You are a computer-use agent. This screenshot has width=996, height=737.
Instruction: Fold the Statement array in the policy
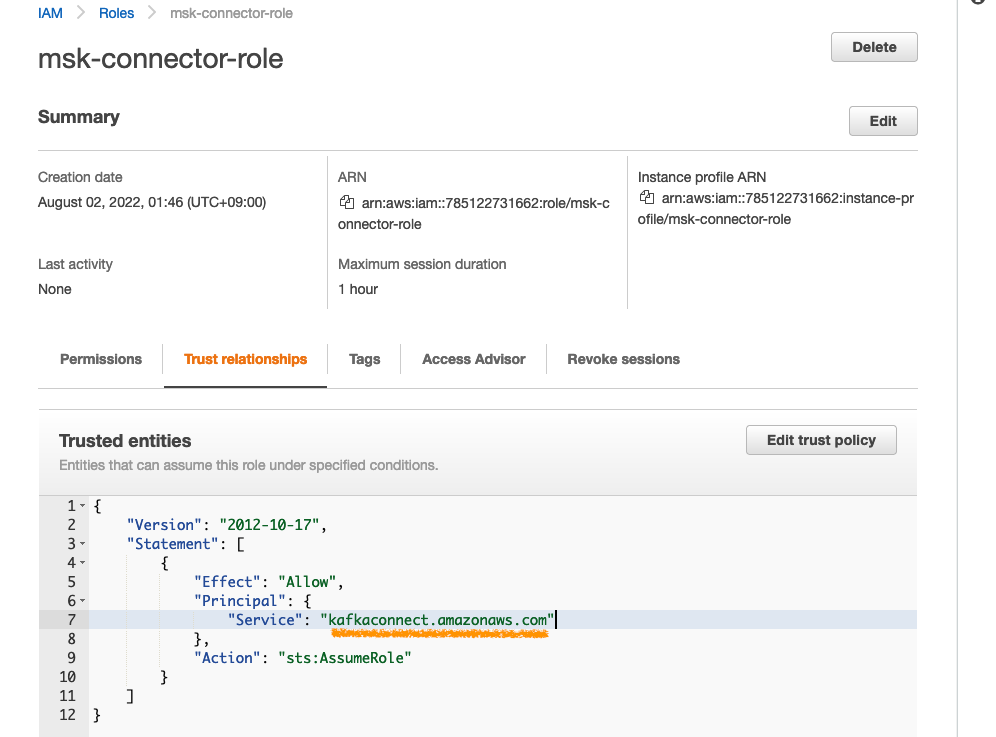pos(82,544)
